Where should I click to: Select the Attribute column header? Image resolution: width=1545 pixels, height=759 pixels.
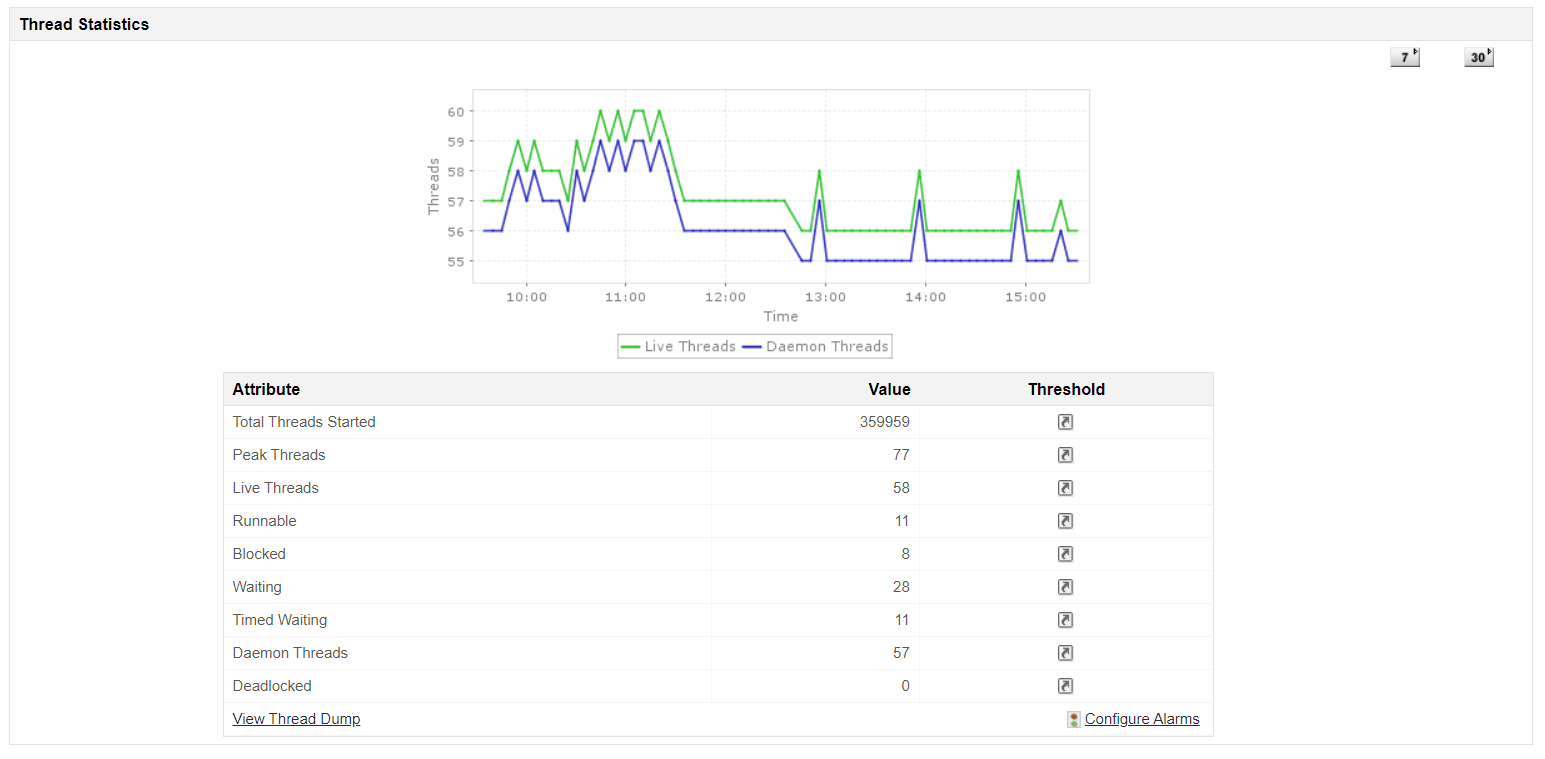click(x=266, y=389)
